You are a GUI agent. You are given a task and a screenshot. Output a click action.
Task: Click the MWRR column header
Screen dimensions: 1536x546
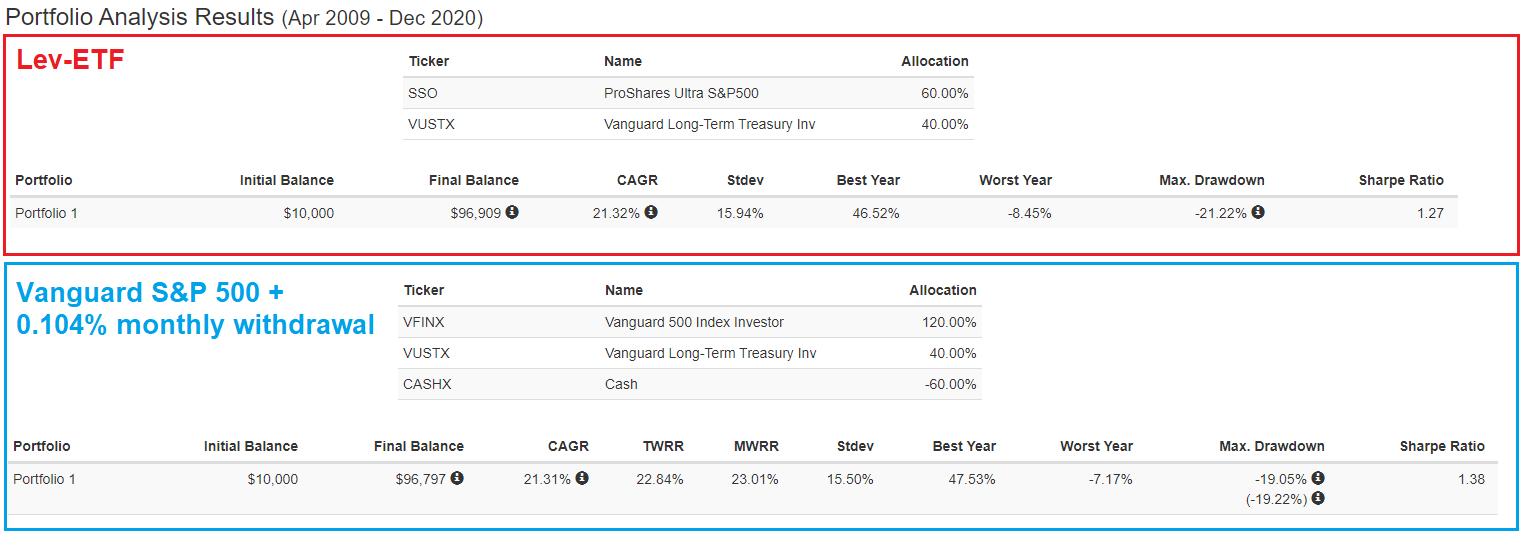point(755,446)
